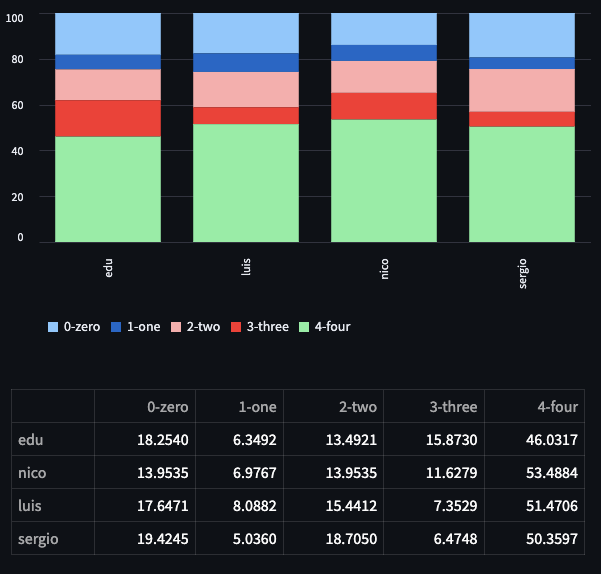Click the red 3-three segment of edu bar
This screenshot has width=601, height=574.
108,118
